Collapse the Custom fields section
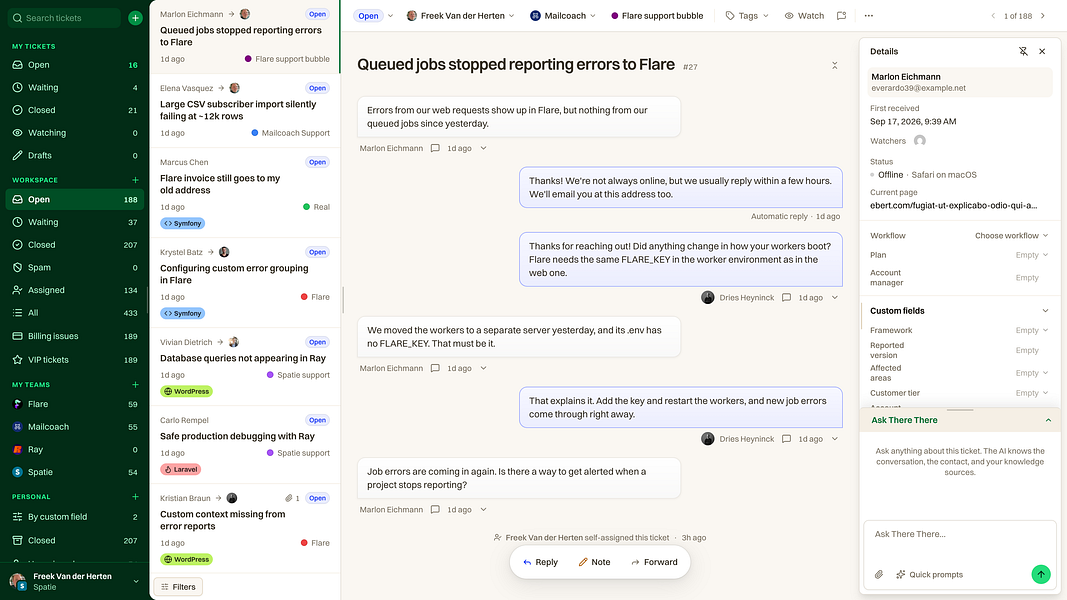 click(x=1045, y=311)
